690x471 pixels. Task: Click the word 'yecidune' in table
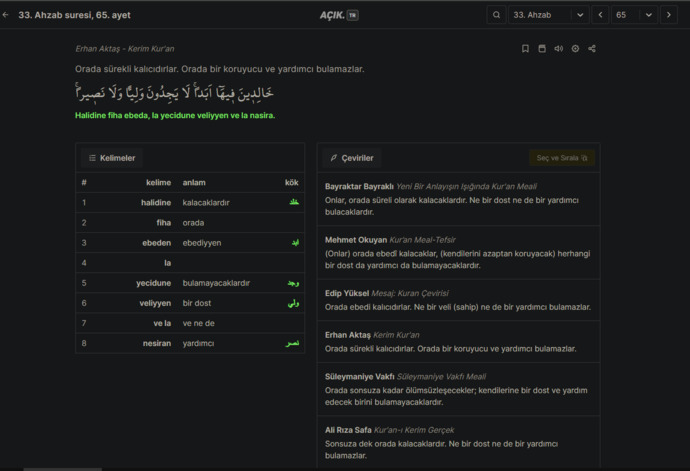[154, 283]
